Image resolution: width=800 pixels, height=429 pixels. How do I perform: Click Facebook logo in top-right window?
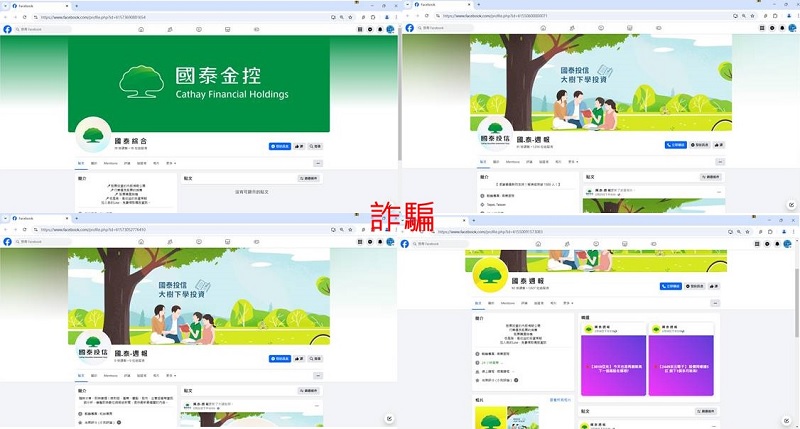click(409, 28)
